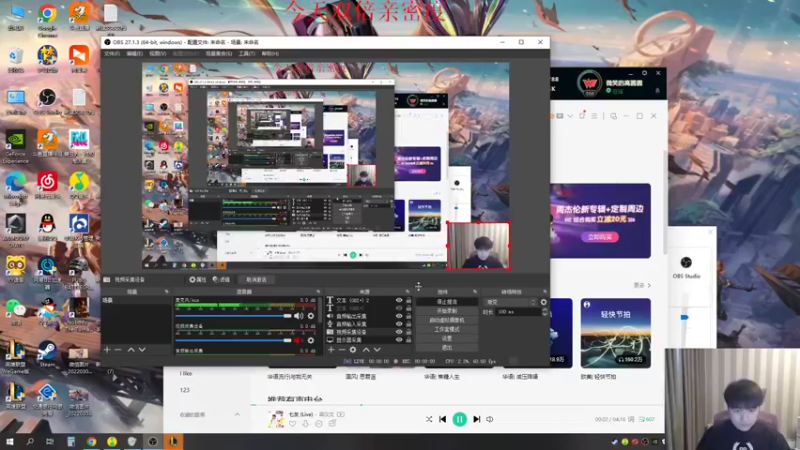
Task: Open source properties gear in Sources panel
Action: pyautogui.click(x=353, y=349)
